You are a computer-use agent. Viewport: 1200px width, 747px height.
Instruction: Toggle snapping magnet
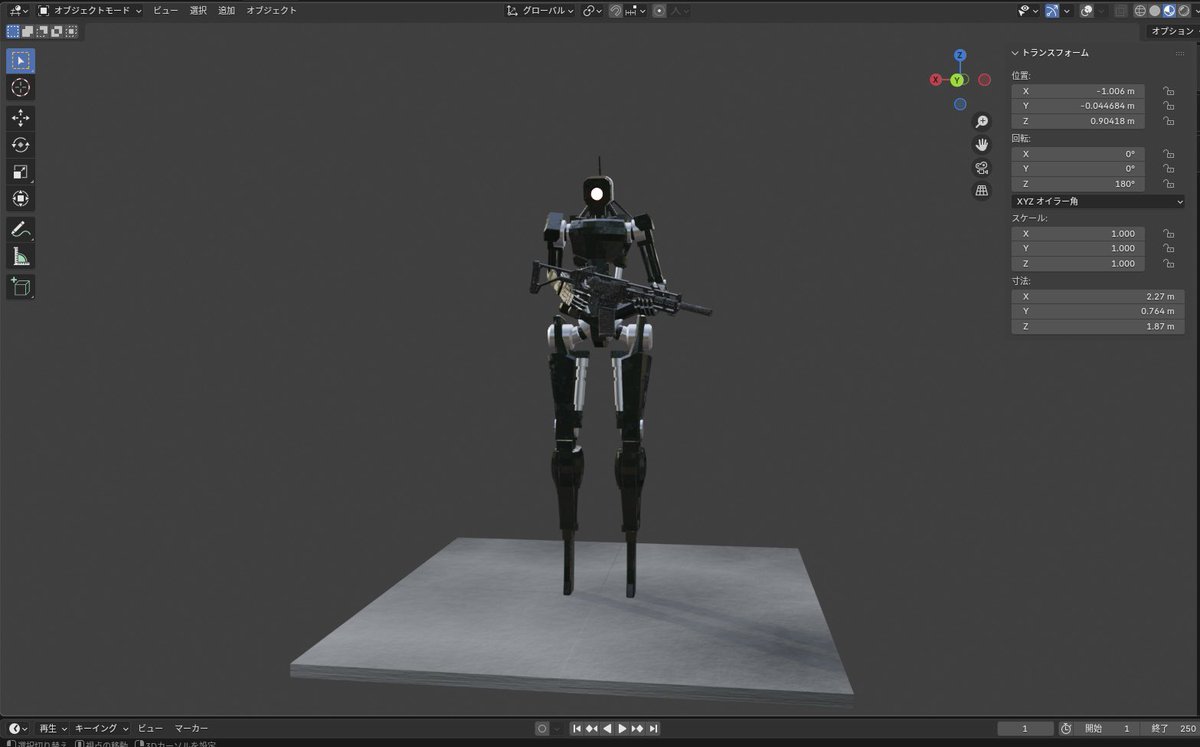tap(616, 11)
